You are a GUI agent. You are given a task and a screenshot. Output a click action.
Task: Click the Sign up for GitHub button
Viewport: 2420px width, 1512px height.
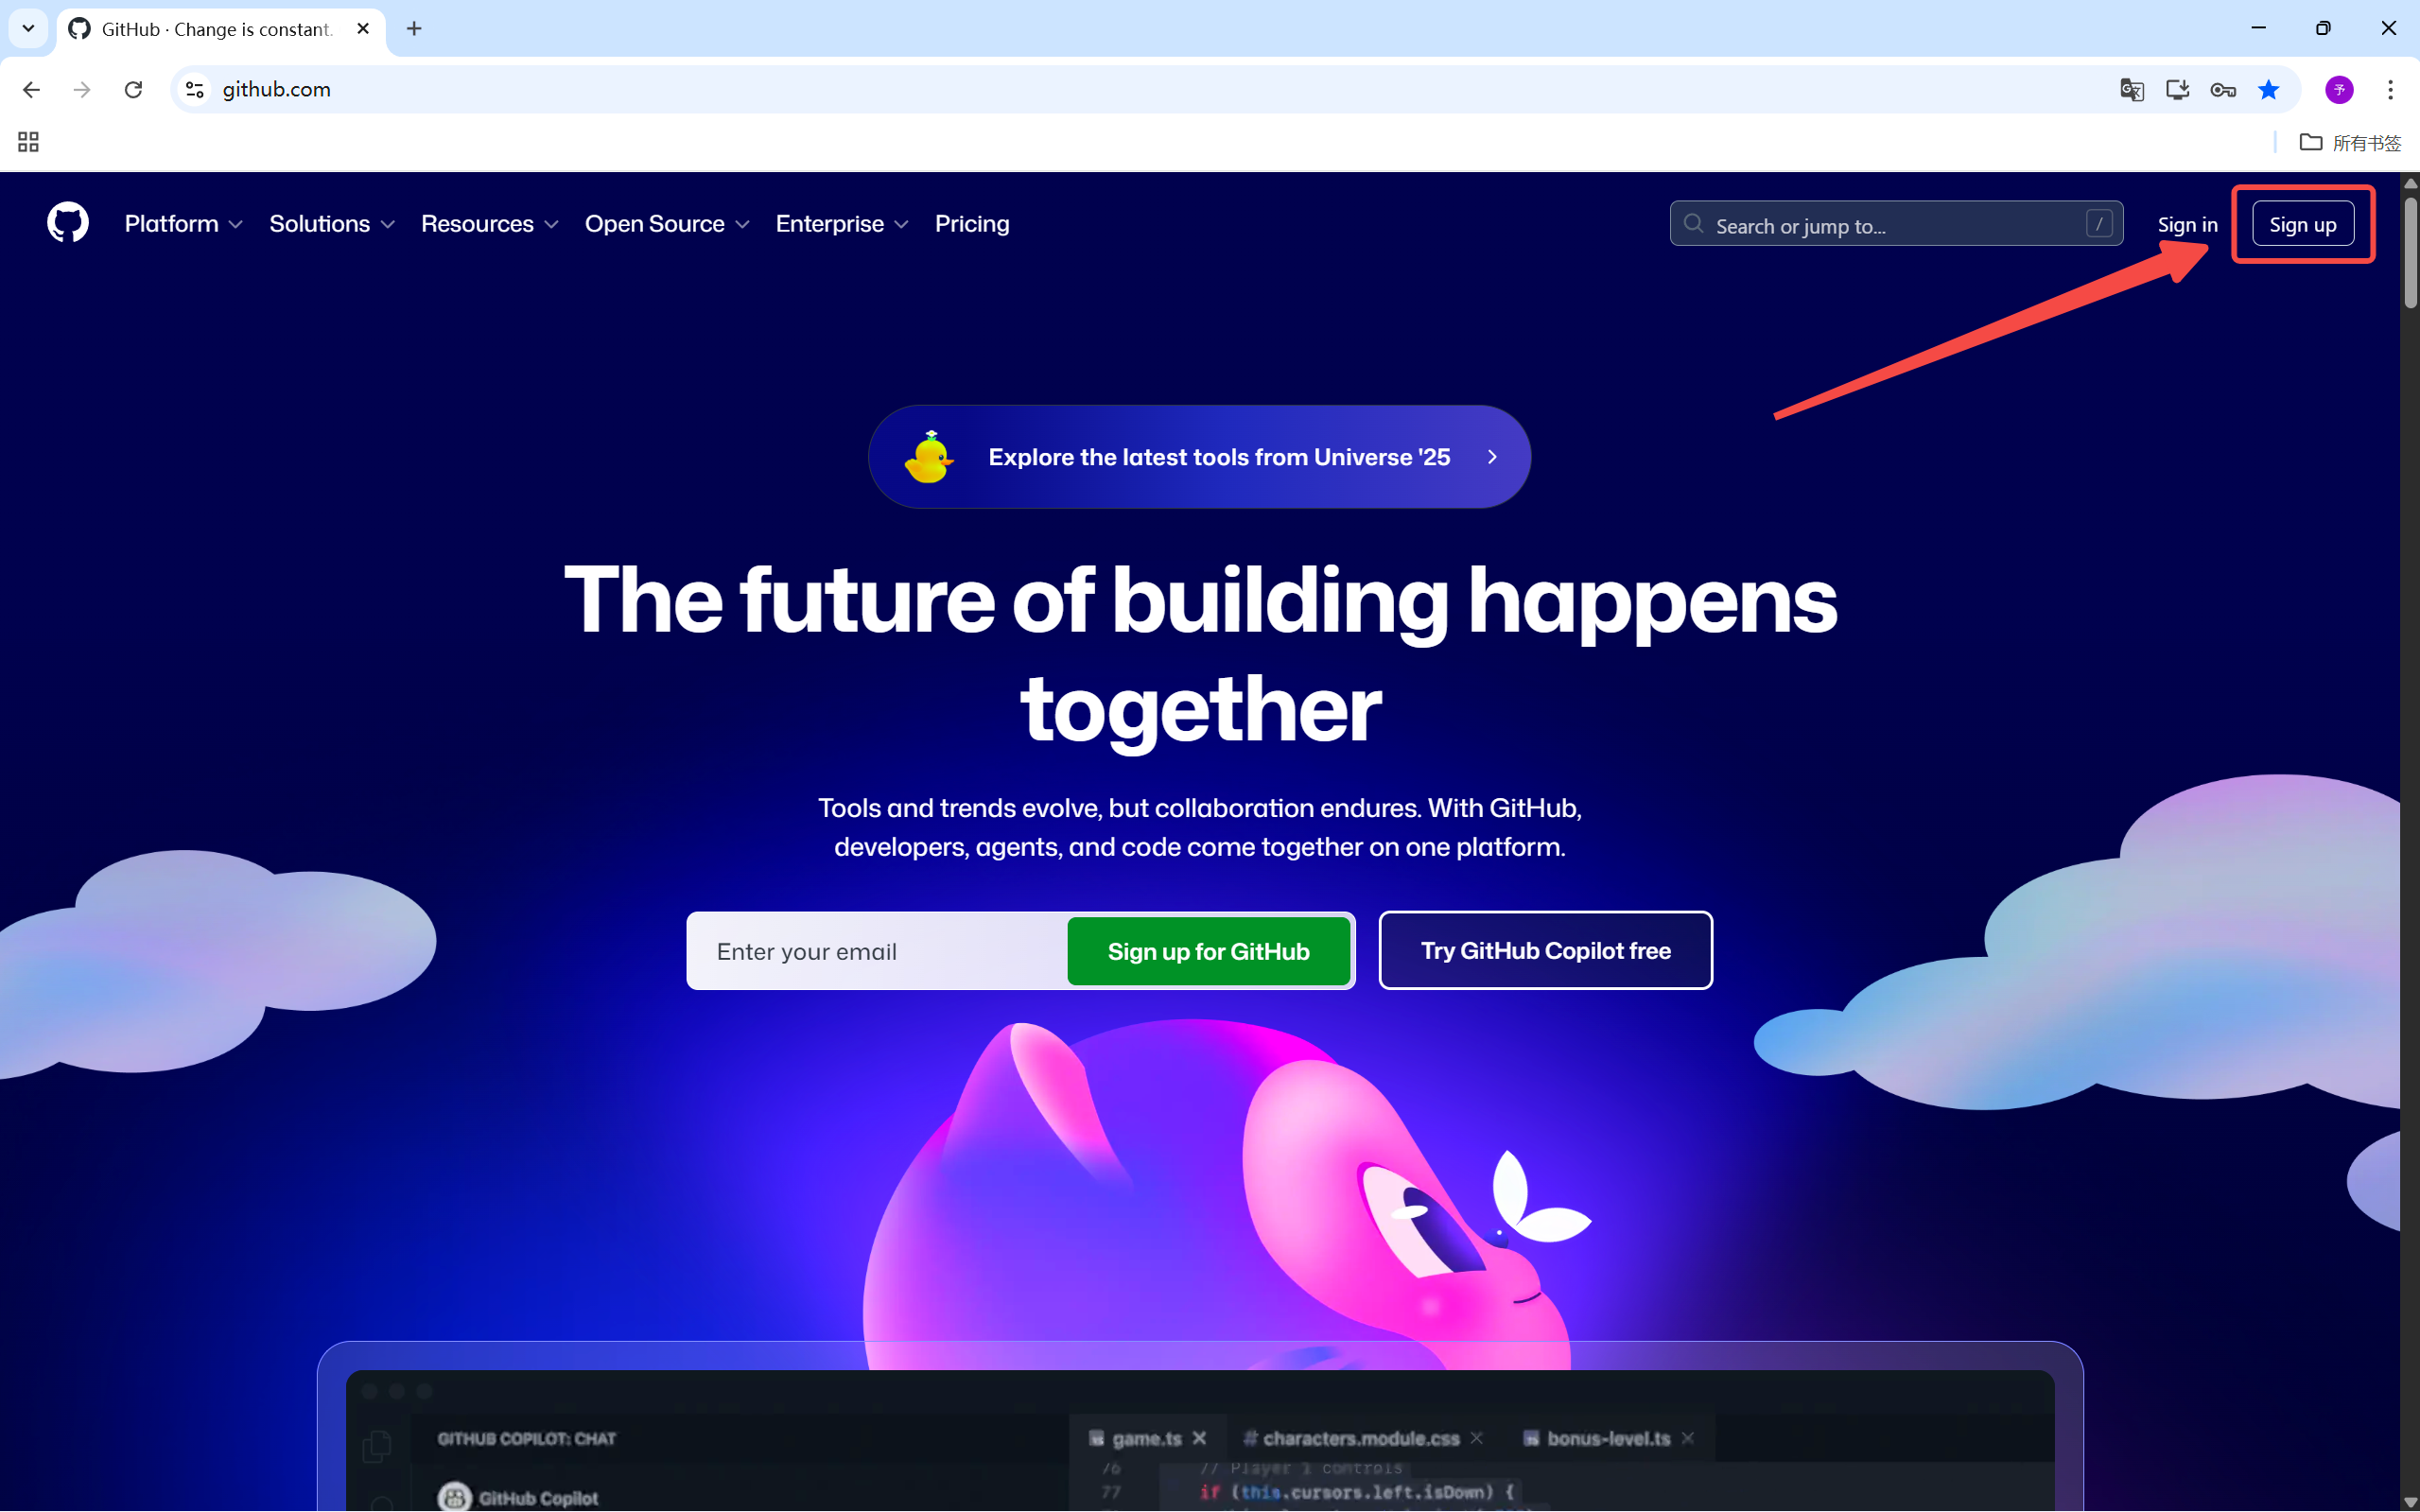(x=1209, y=951)
